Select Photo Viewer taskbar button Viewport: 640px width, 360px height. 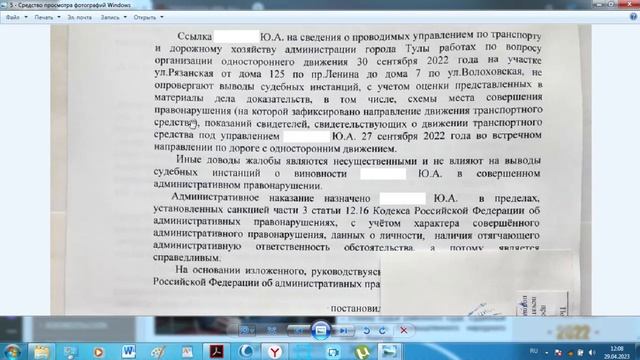click(389, 352)
